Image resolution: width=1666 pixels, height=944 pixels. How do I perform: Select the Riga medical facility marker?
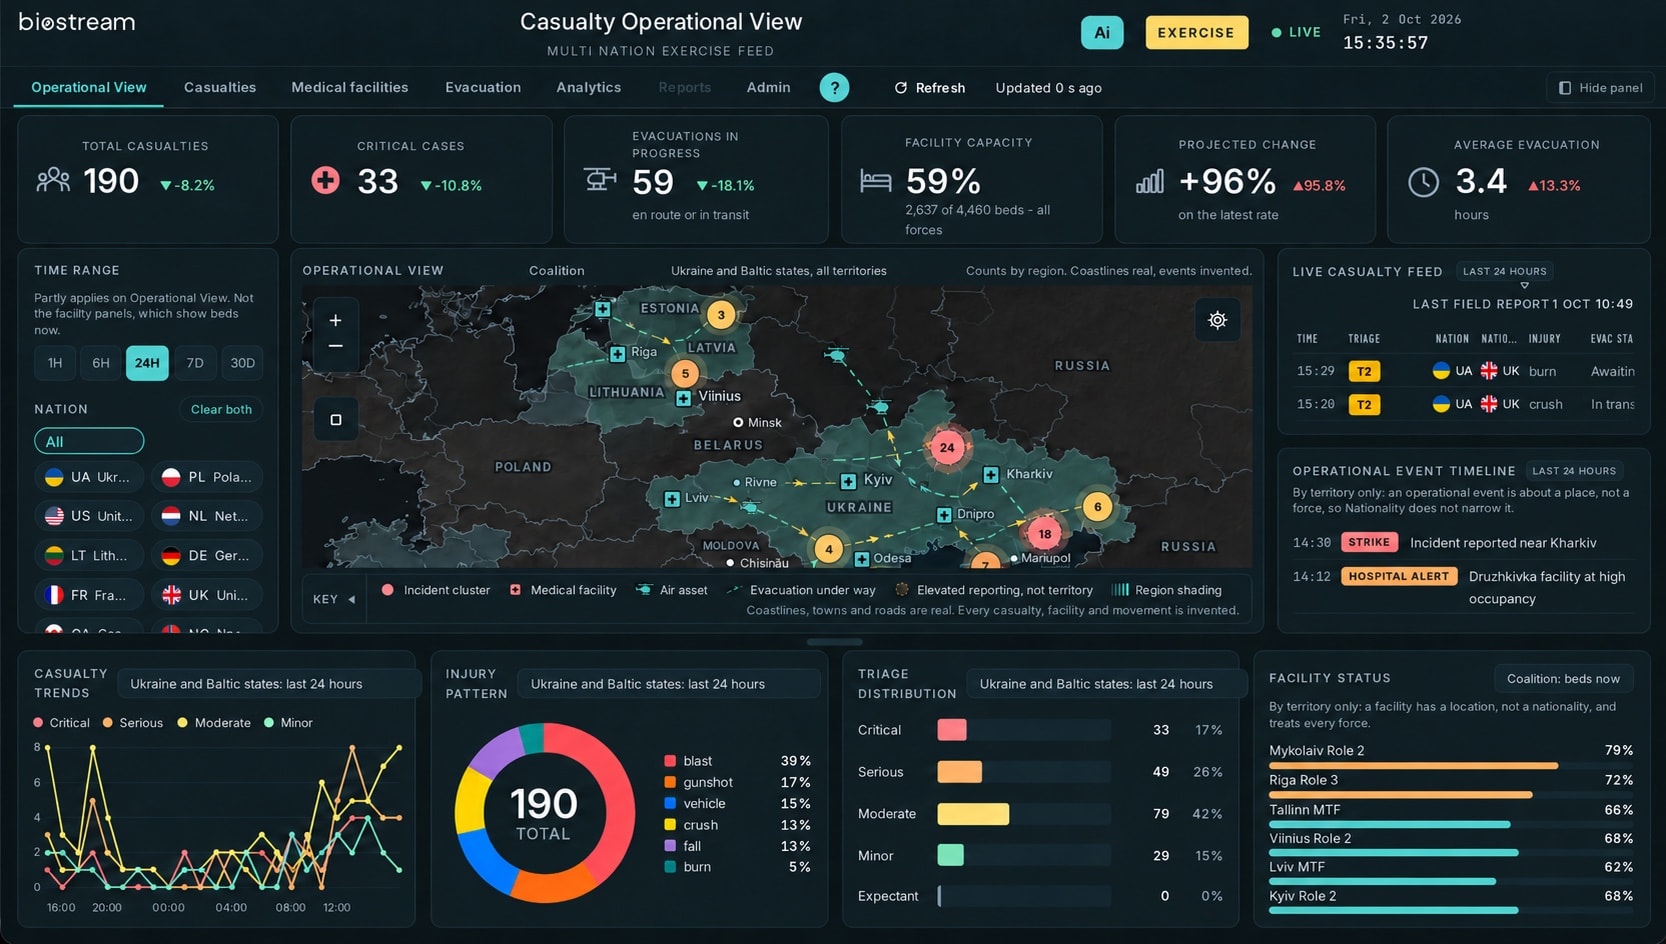(618, 354)
